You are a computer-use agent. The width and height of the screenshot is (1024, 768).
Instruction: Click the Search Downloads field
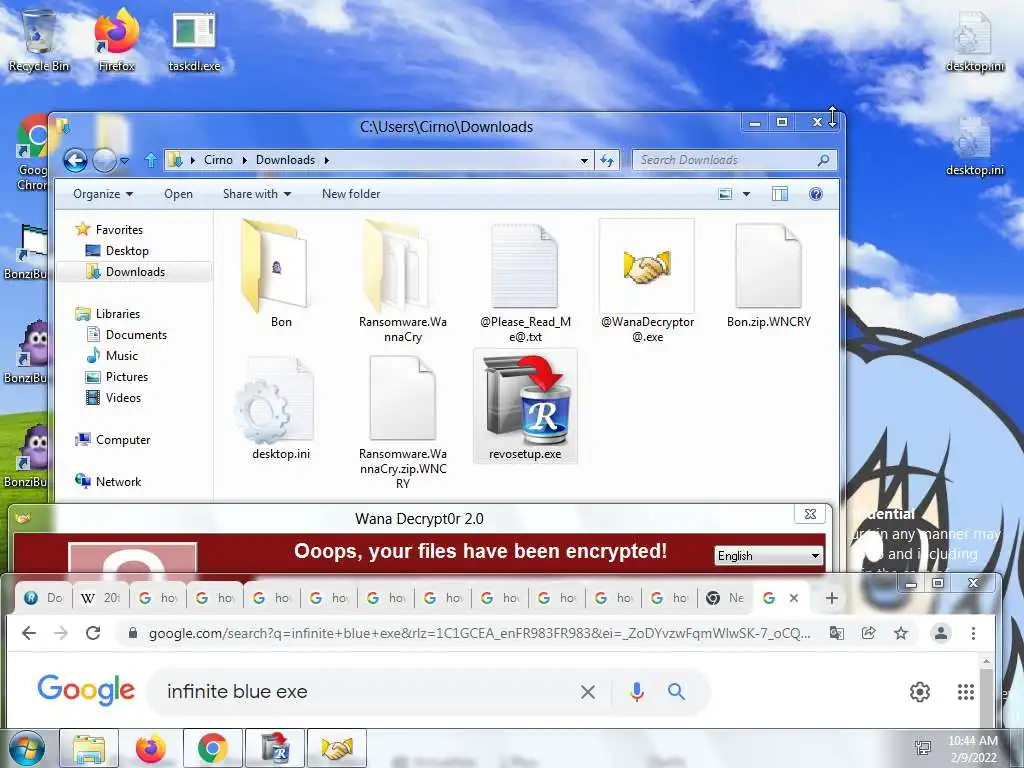tap(733, 160)
